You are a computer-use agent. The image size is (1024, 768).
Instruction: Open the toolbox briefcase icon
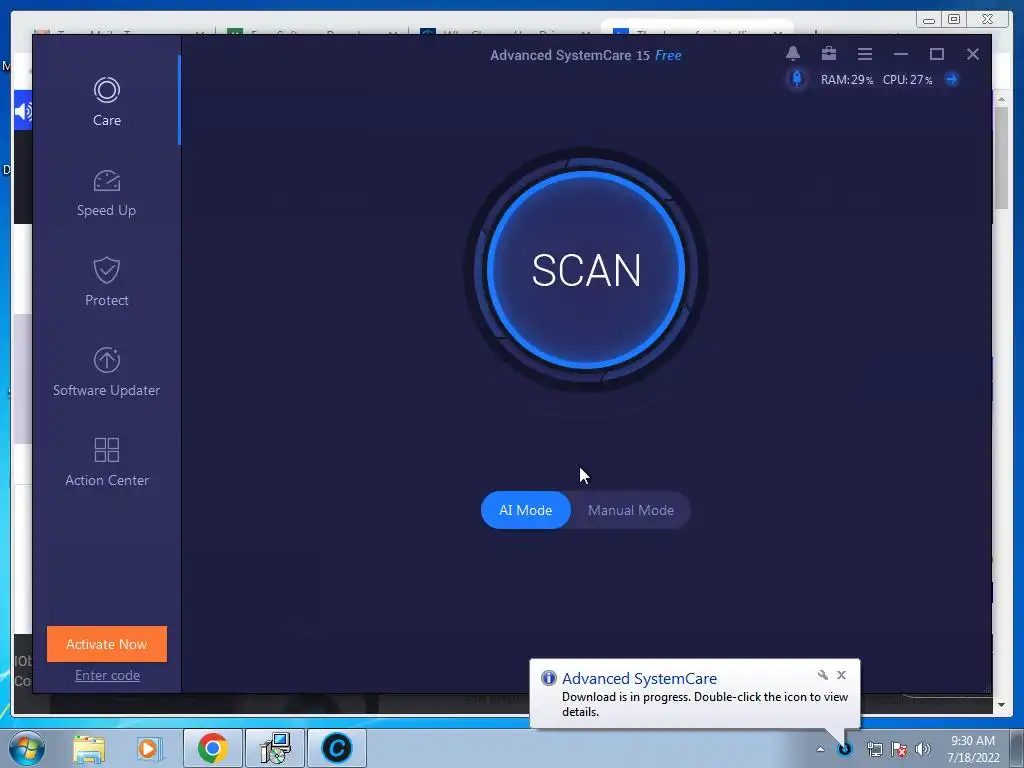pyautogui.click(x=829, y=54)
